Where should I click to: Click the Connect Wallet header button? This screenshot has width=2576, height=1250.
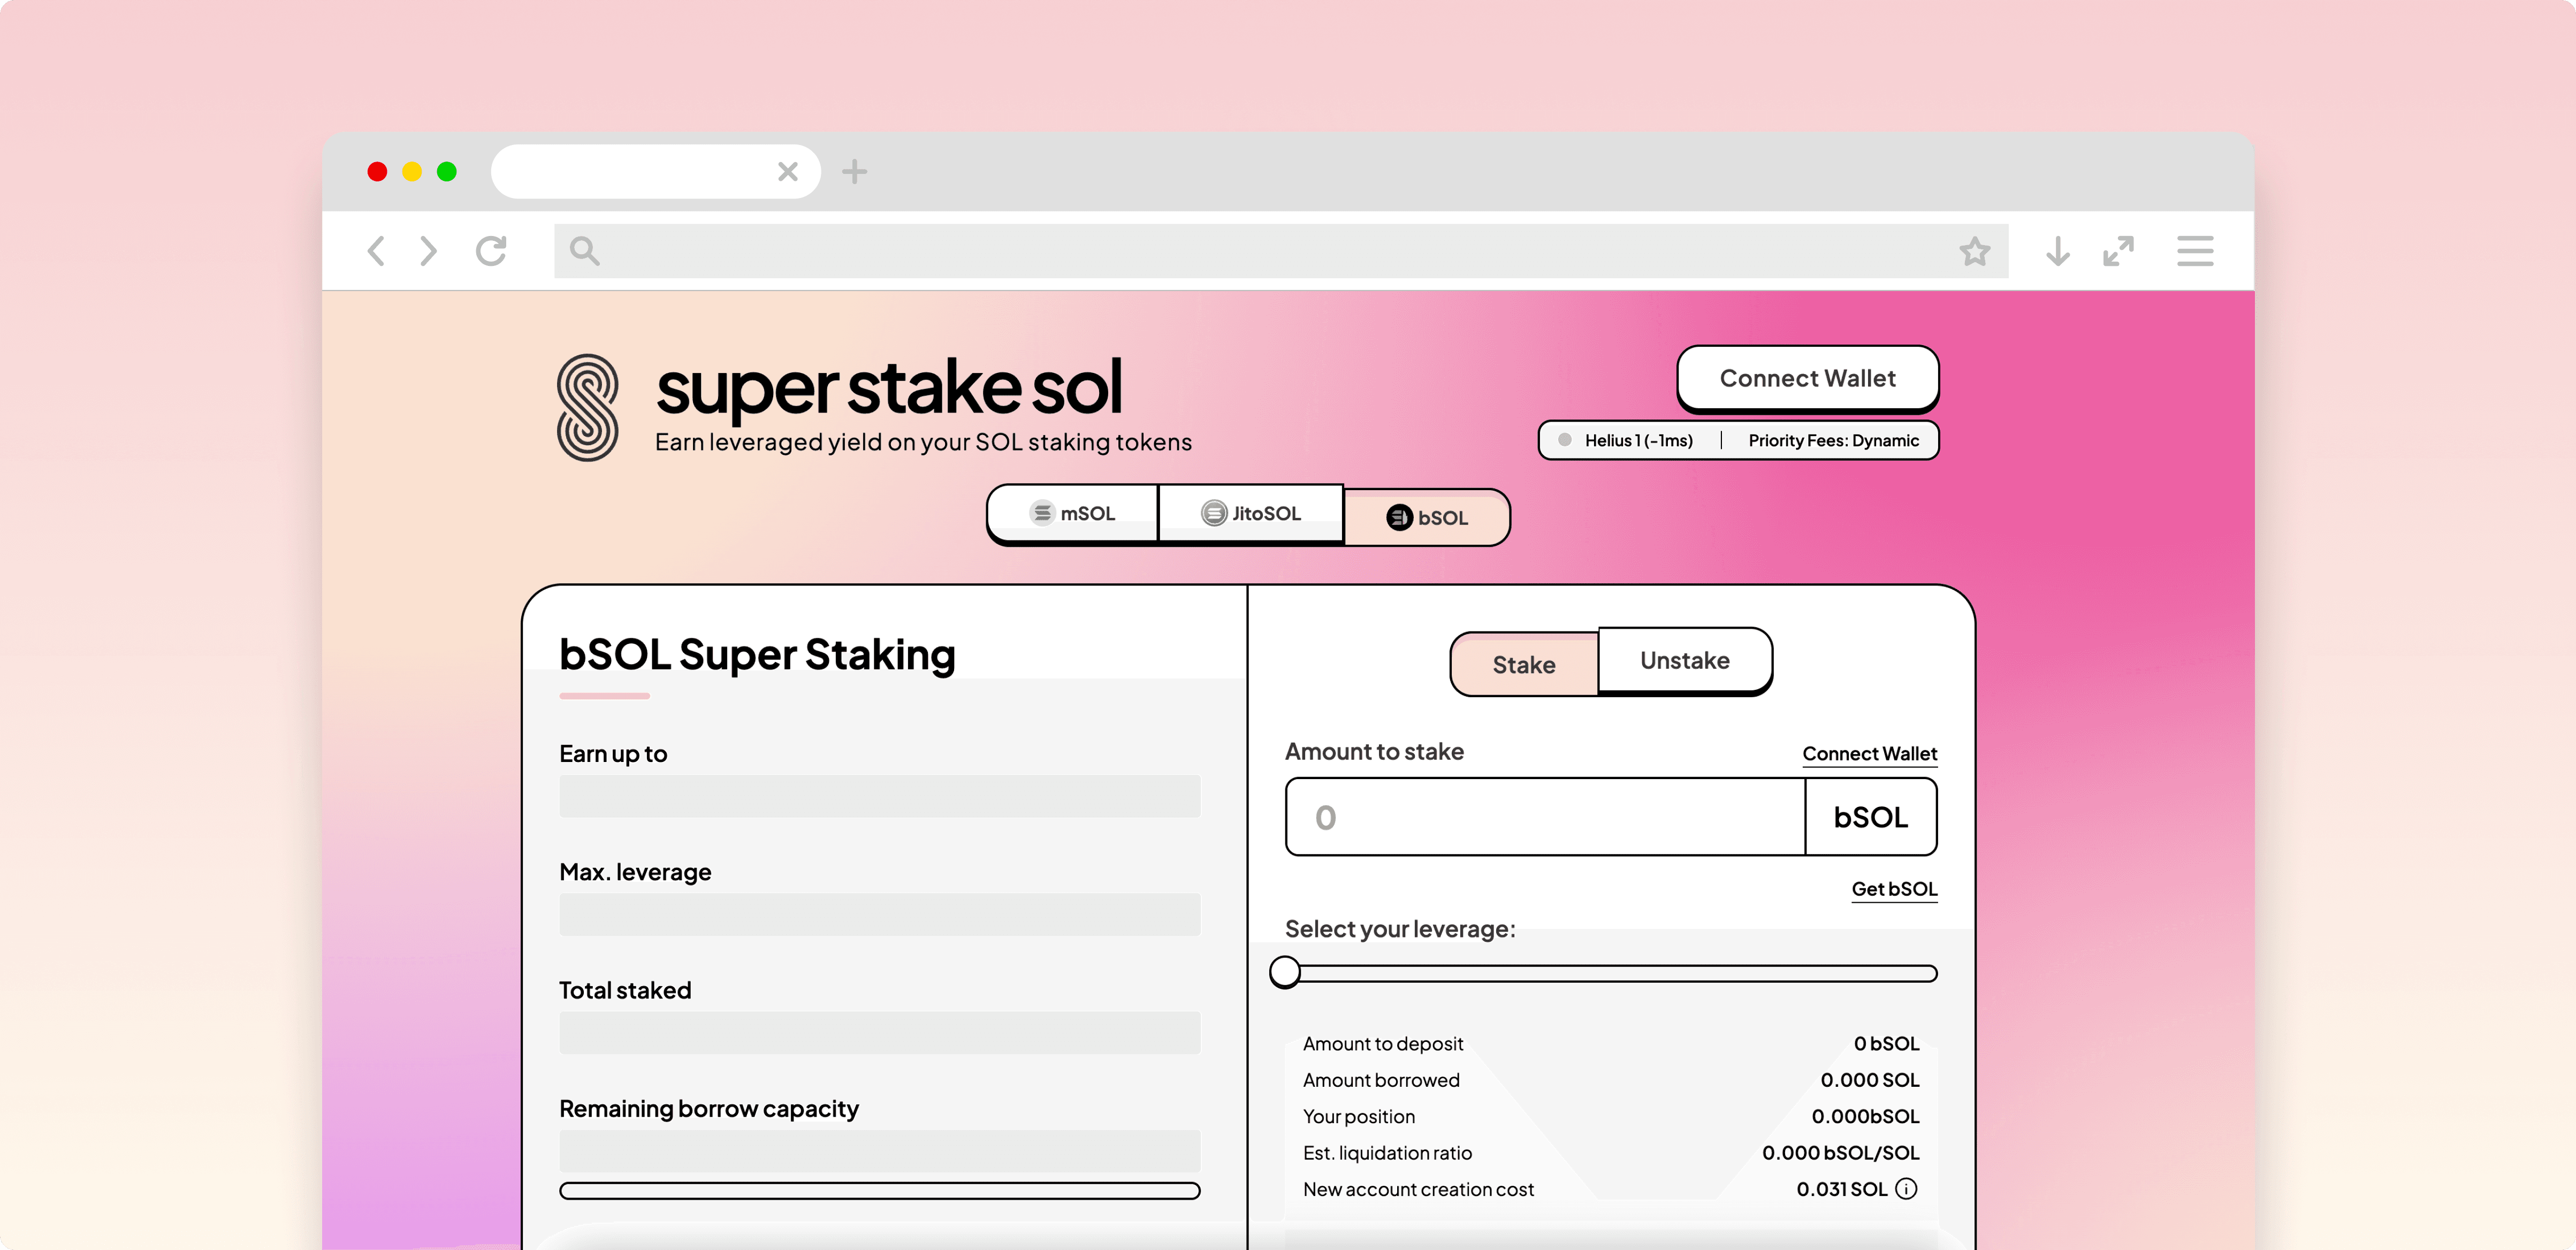point(1806,378)
